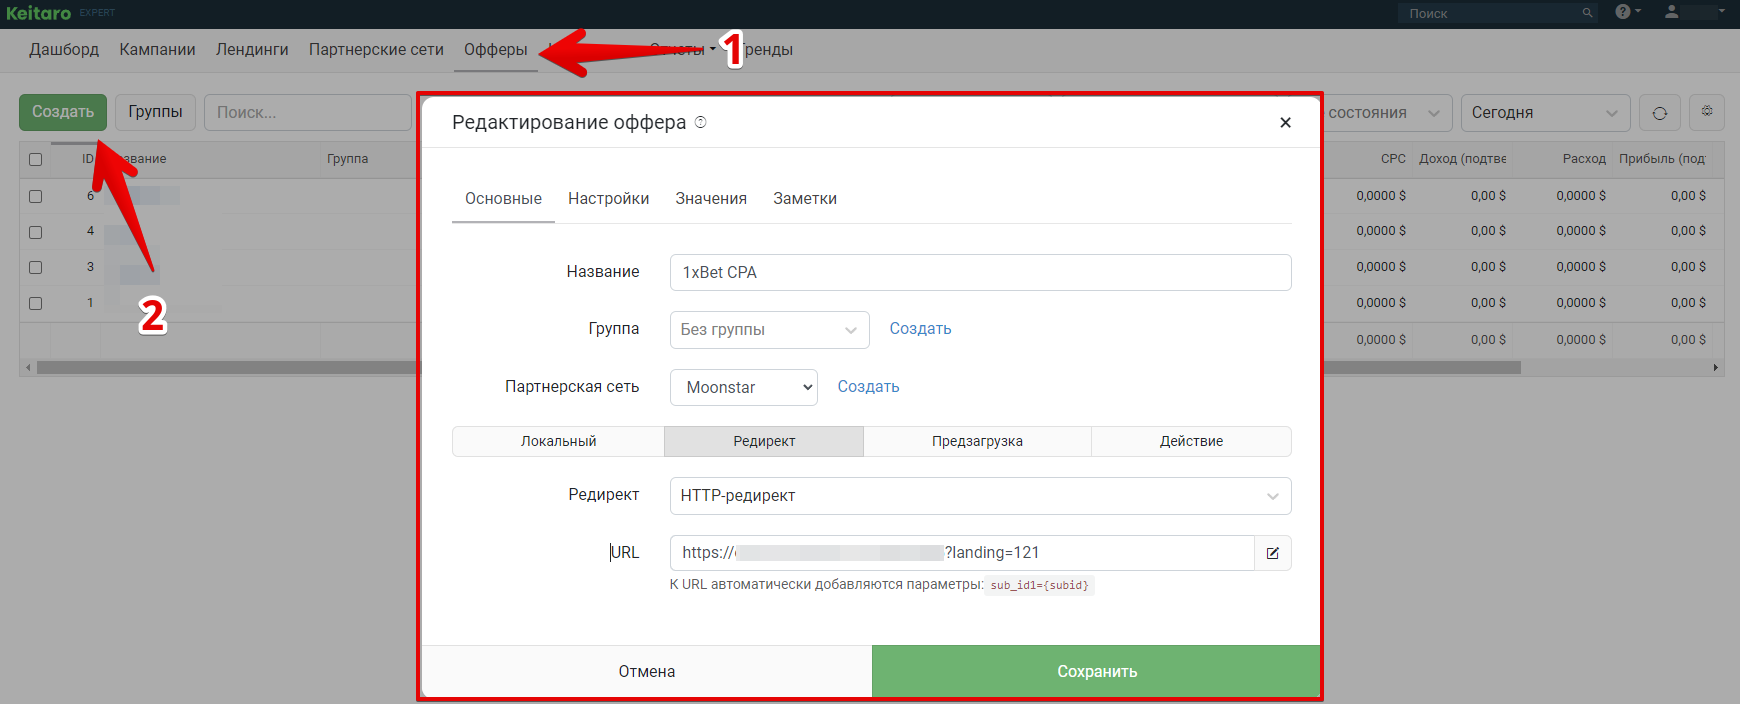The image size is (1740, 705).
Task: Click the Группа column header
Action: pos(347,159)
